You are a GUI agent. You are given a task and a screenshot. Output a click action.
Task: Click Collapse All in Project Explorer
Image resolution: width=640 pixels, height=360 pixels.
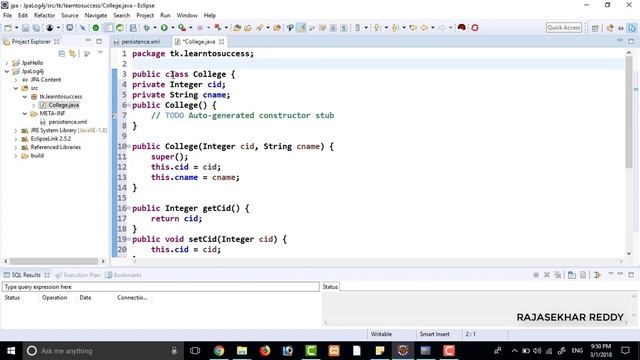pos(62,53)
